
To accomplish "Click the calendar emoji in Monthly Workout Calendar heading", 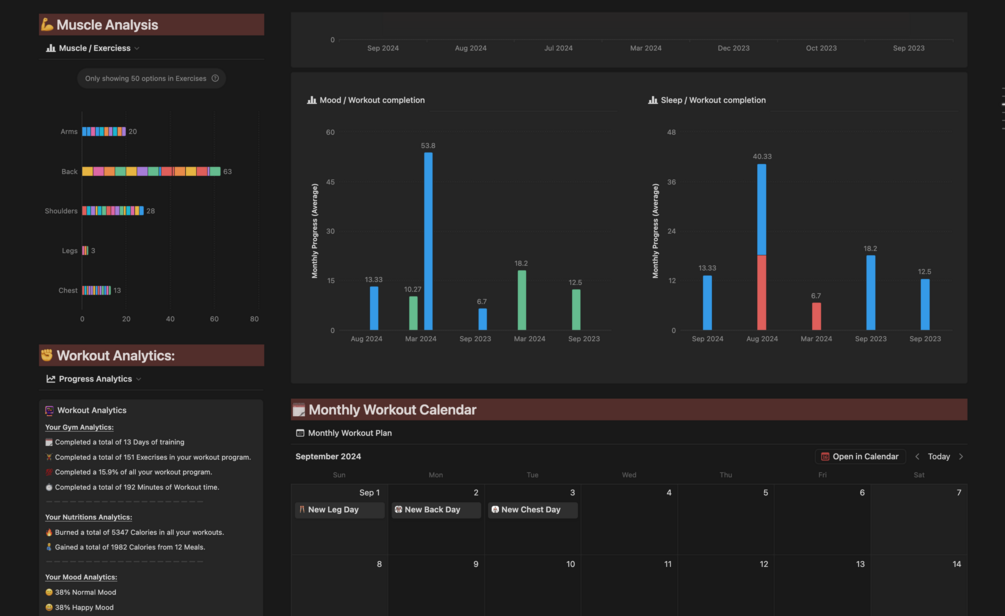I will click(299, 410).
